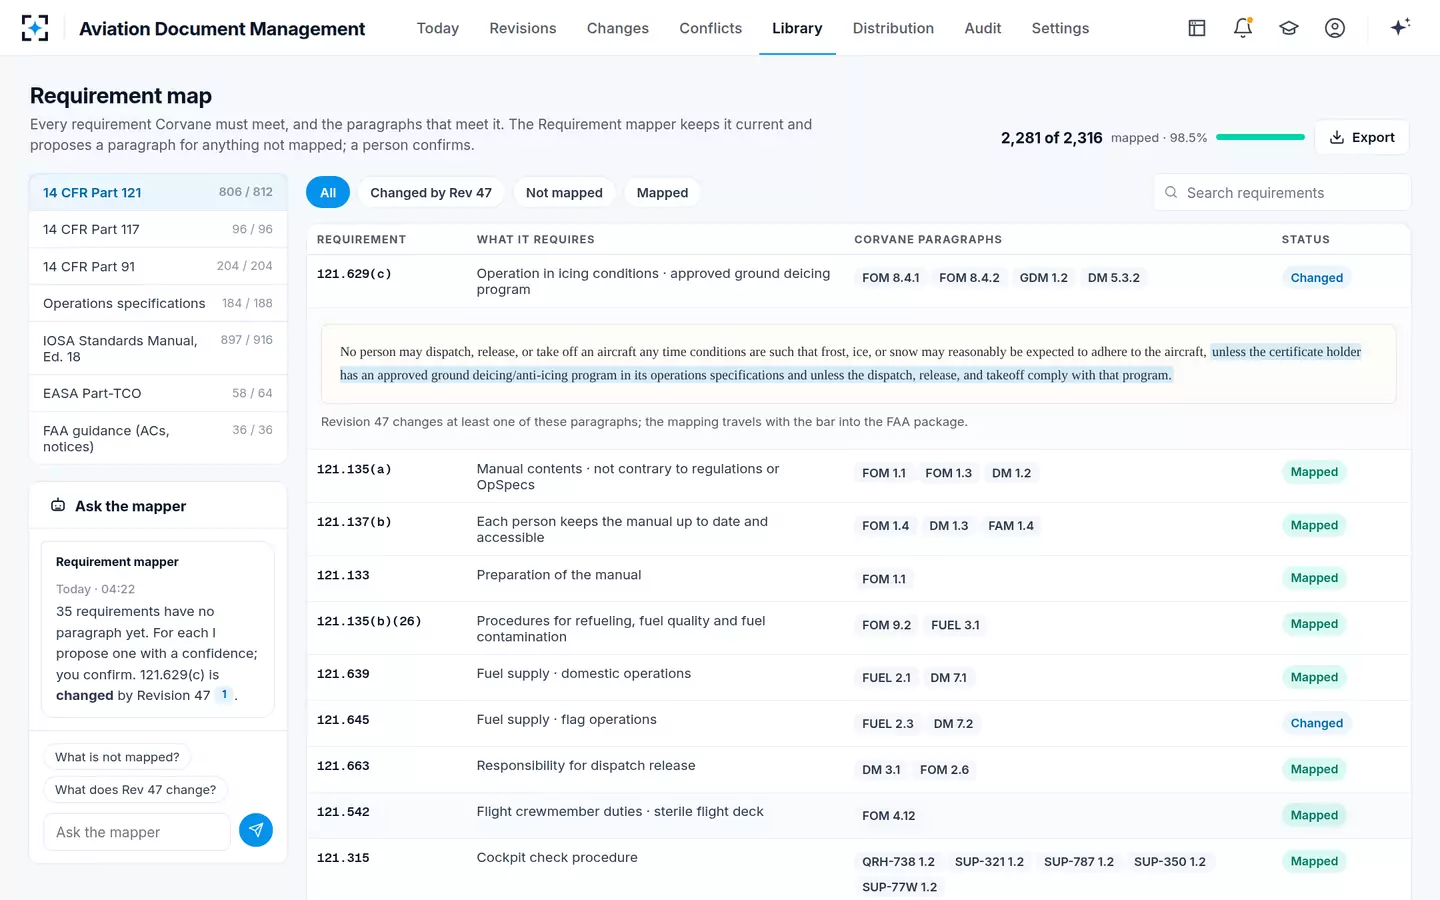Click the Aviation Document Management logo icon
The width and height of the screenshot is (1440, 900).
click(x=35, y=28)
